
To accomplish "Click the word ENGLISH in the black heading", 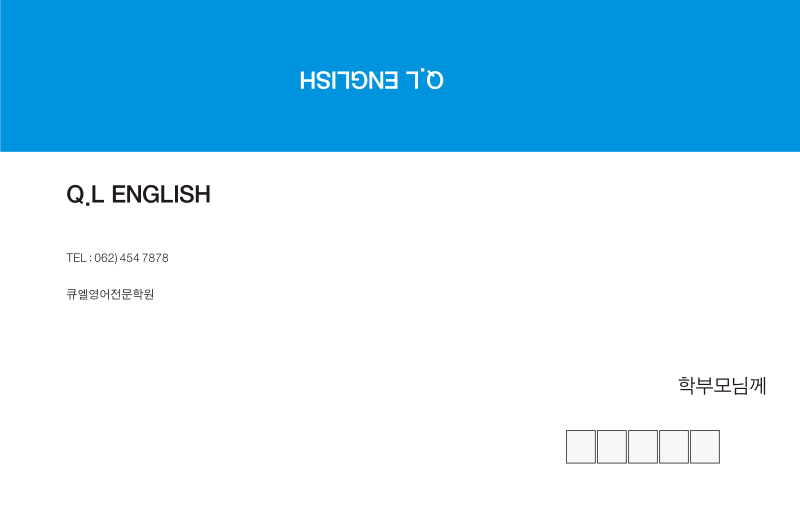I will (x=161, y=194).
